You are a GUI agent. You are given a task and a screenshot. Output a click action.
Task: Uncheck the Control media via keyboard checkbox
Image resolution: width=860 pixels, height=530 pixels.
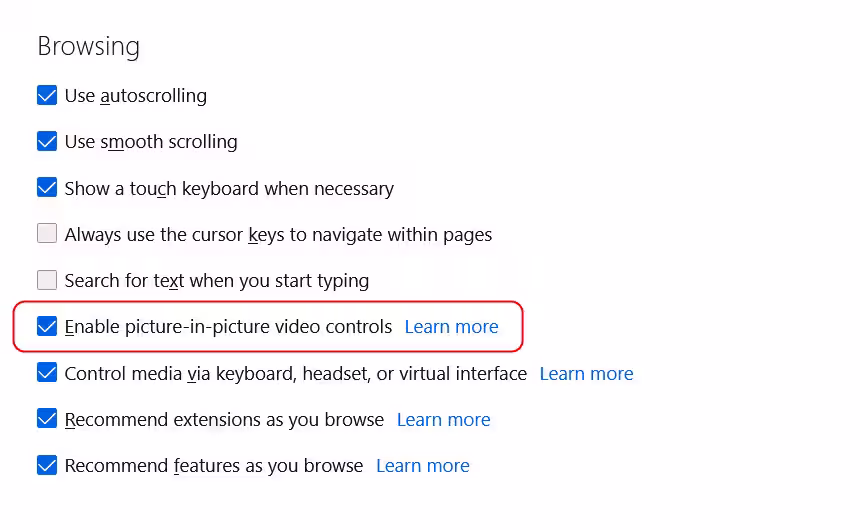(x=47, y=373)
